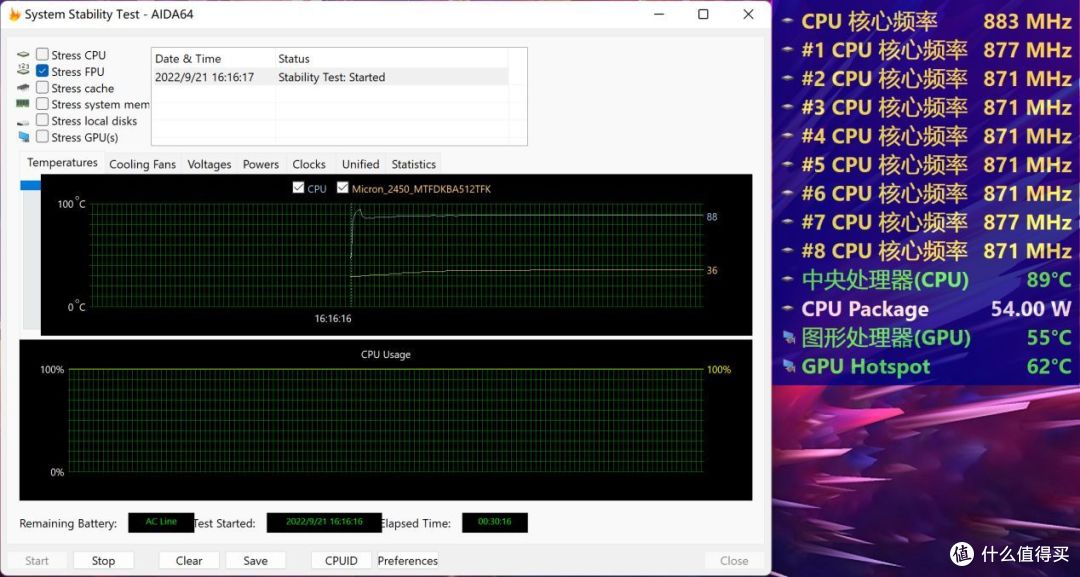This screenshot has width=1080, height=577.
Task: Click the 123 icon beside Stress FPU
Action: [23, 70]
